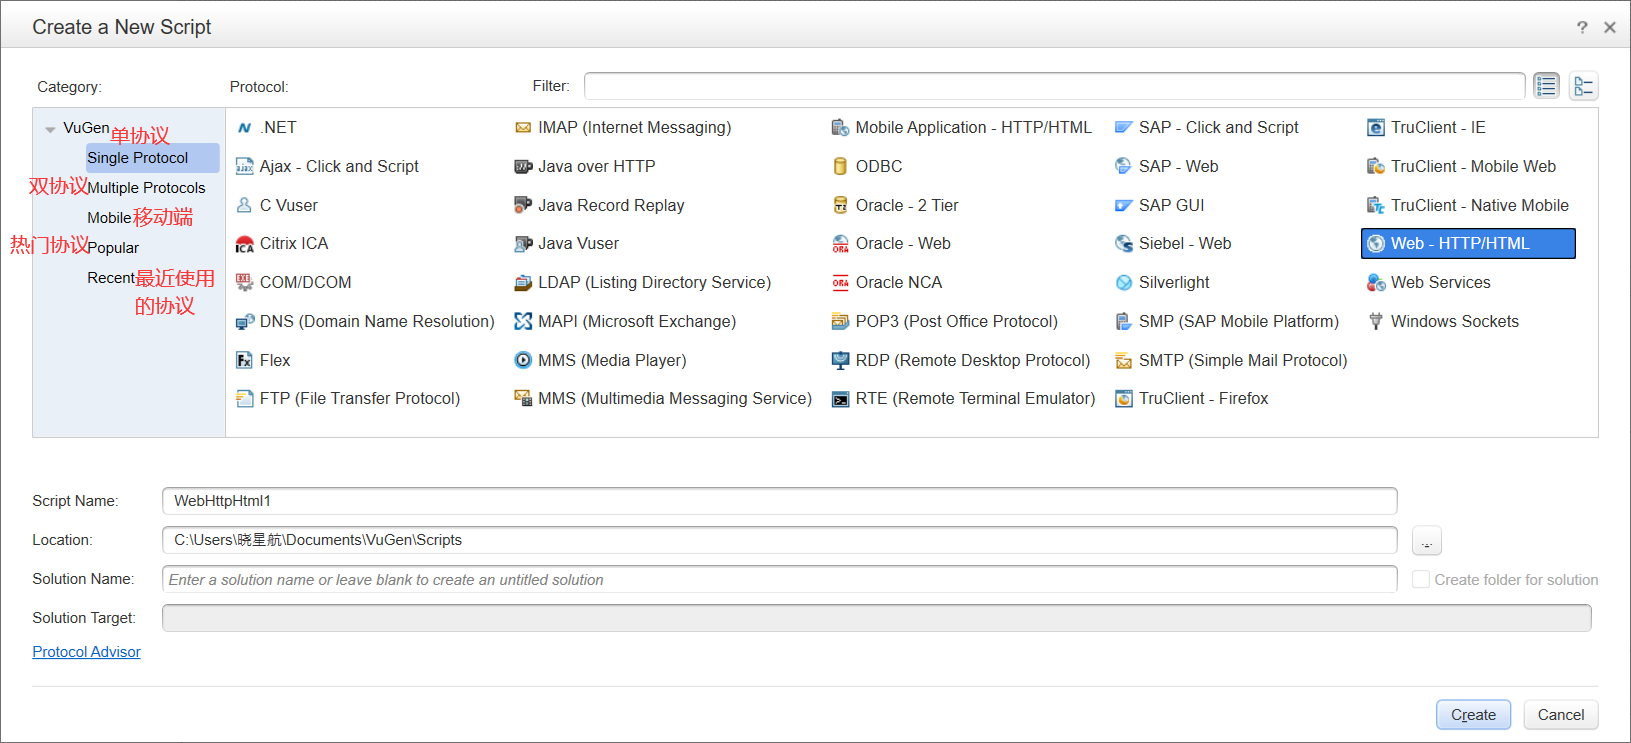Show Popular protocols category
Viewport: 1631px width, 743px height.
pyautogui.click(x=113, y=248)
